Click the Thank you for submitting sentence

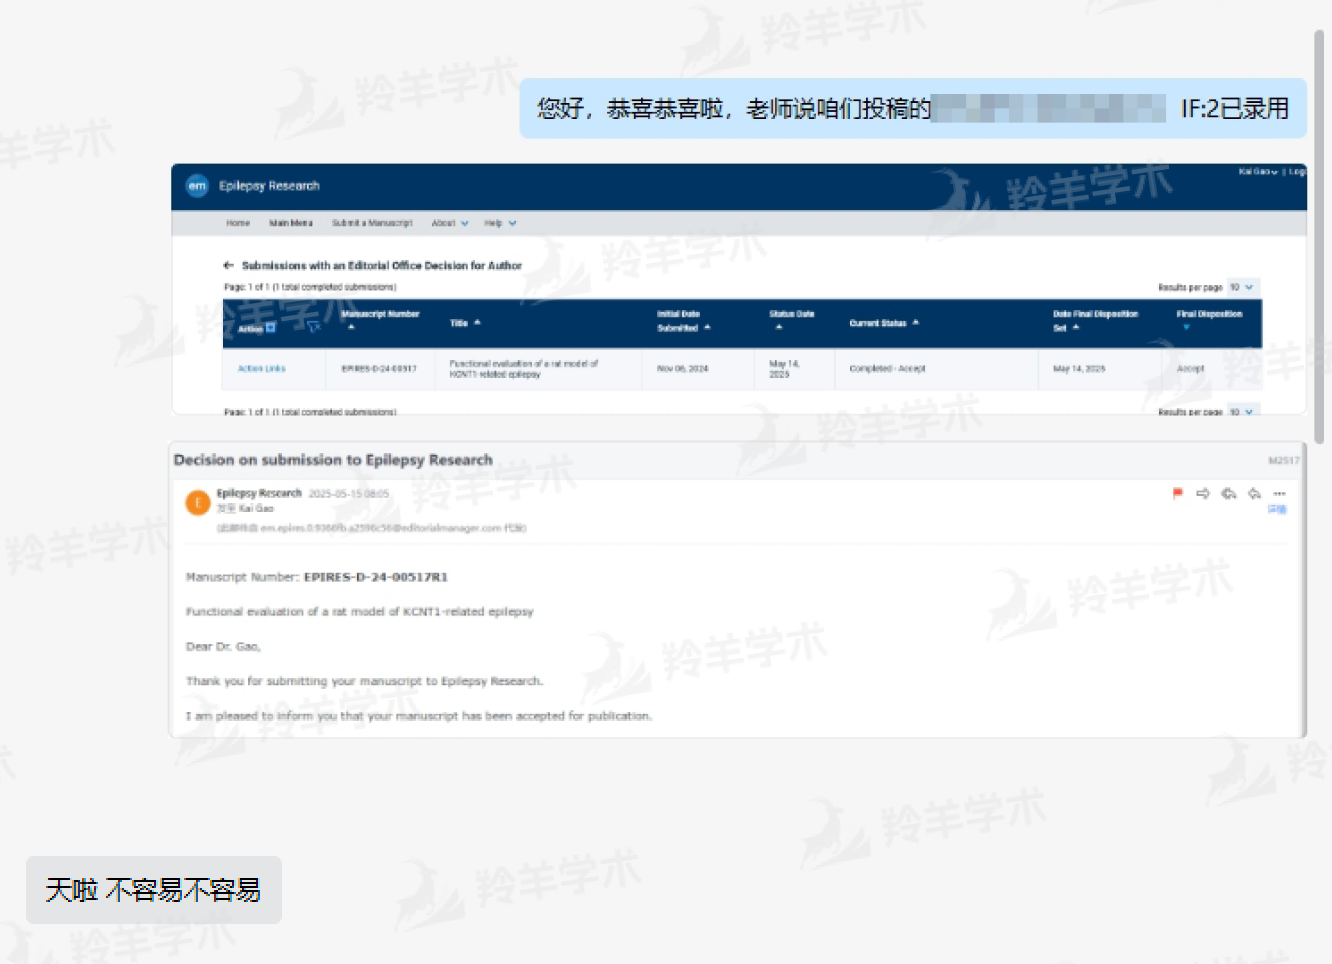[364, 681]
